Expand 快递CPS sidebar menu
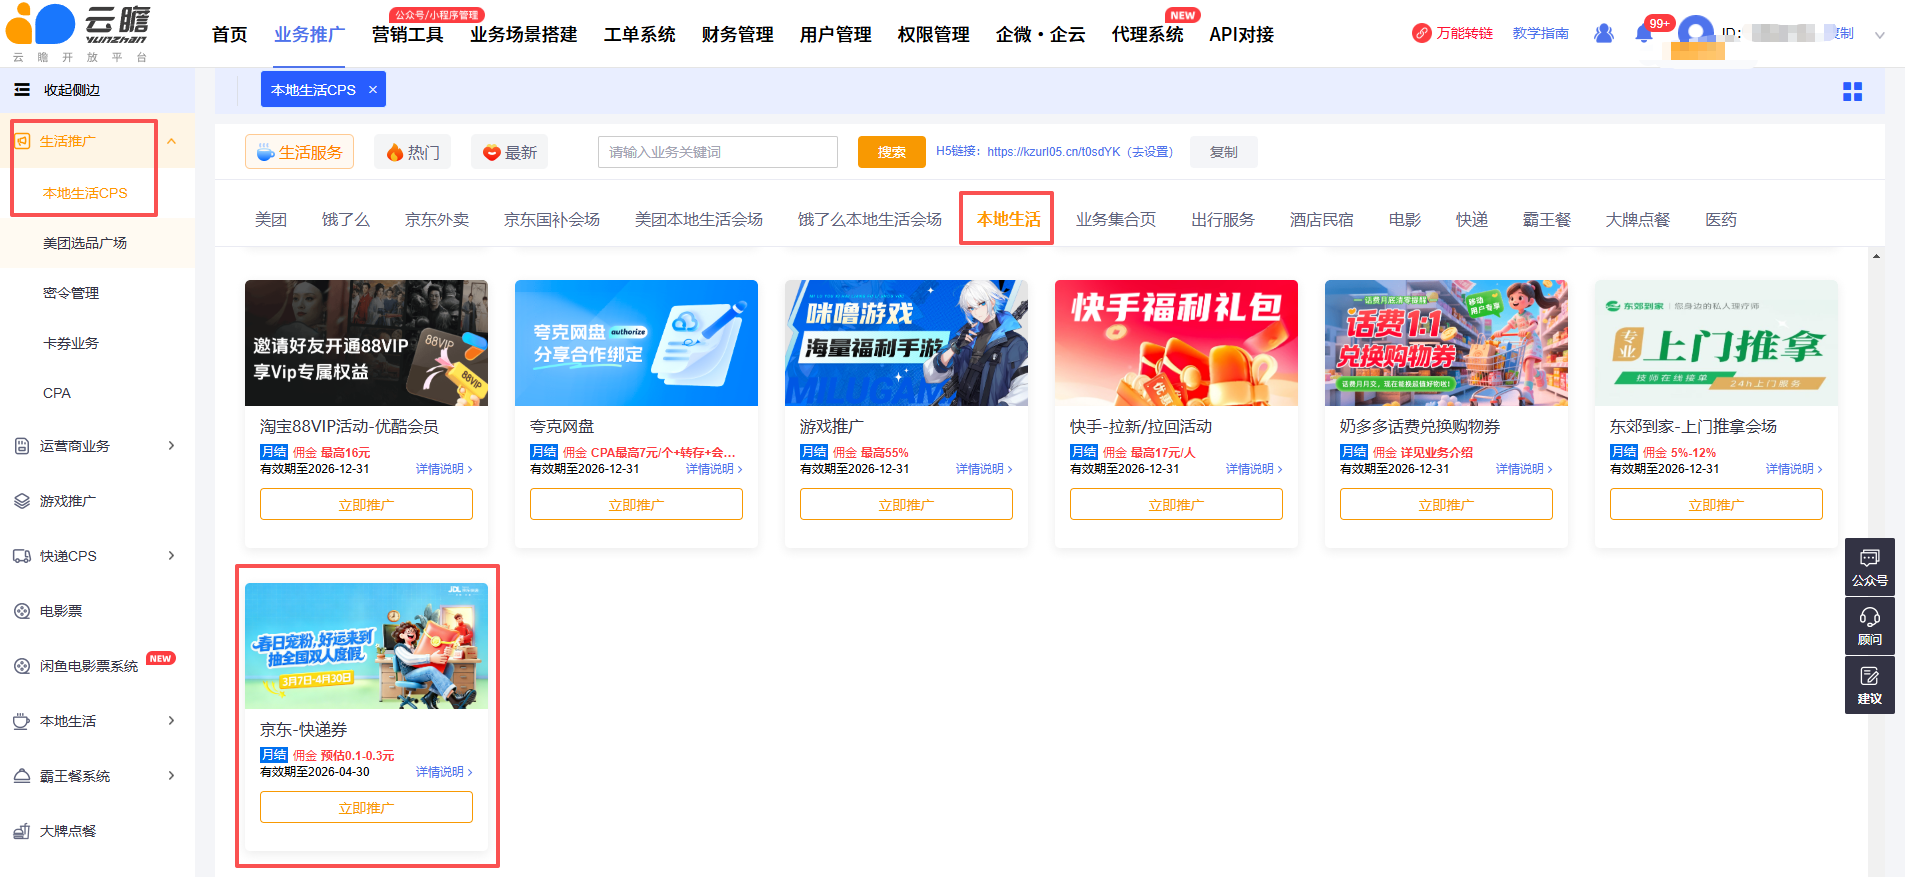 pos(171,556)
